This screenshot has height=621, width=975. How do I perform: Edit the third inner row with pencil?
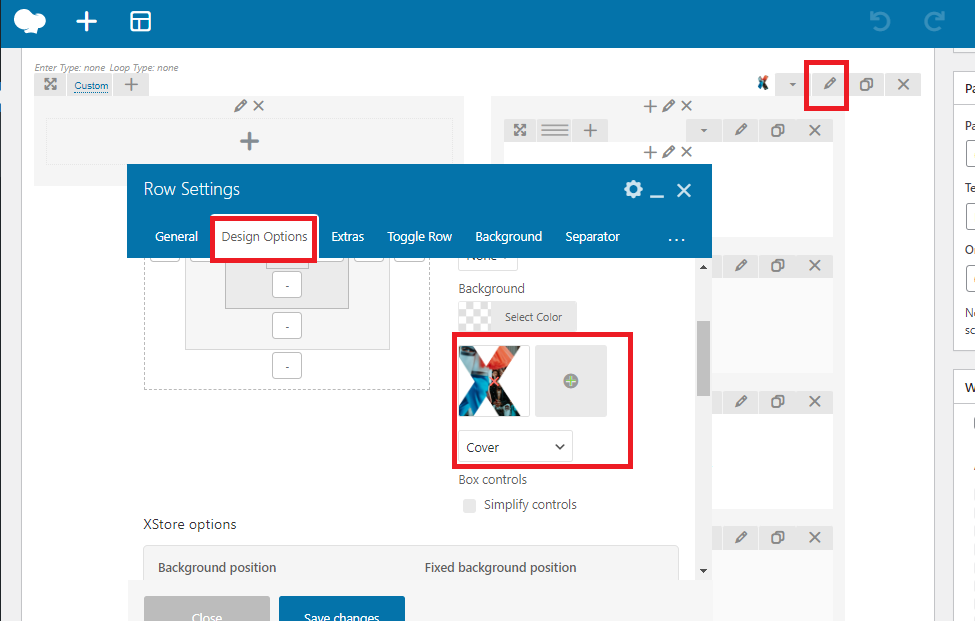[x=741, y=402]
